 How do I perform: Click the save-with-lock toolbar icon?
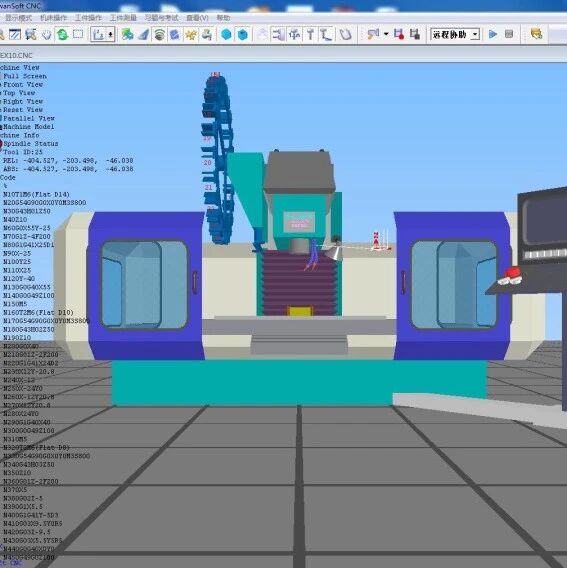click(x=414, y=34)
